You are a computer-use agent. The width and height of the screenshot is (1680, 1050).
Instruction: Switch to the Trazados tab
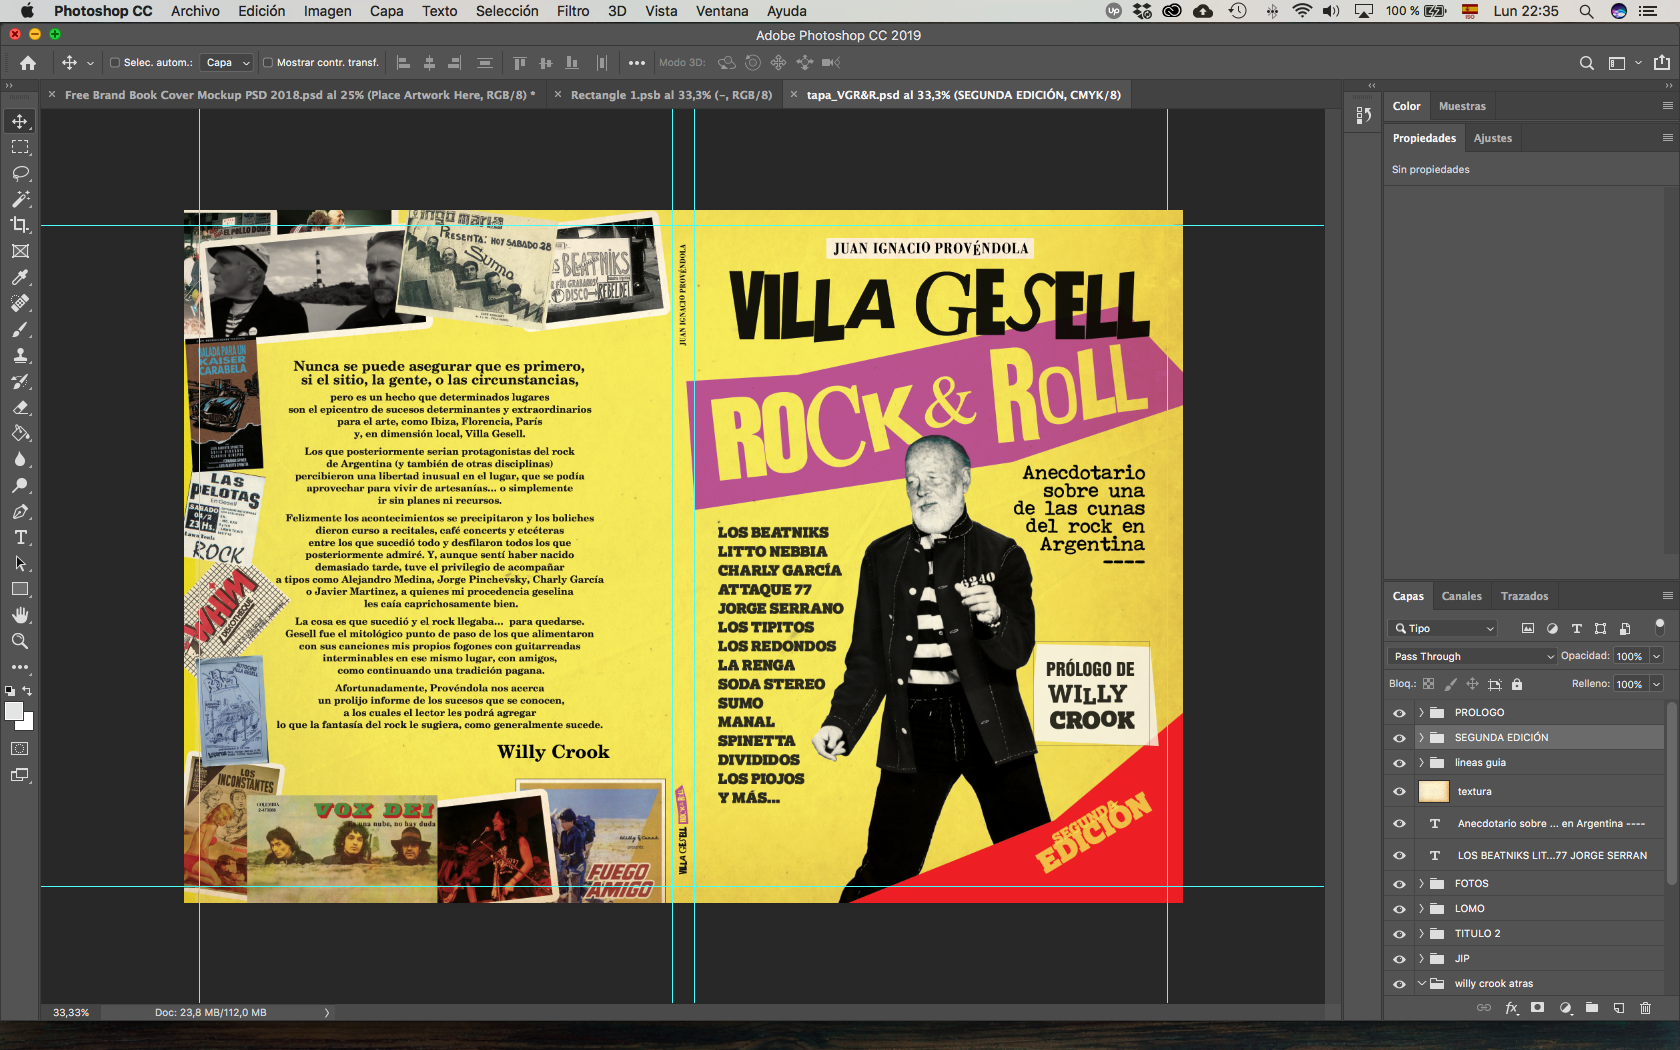[x=1524, y=596]
